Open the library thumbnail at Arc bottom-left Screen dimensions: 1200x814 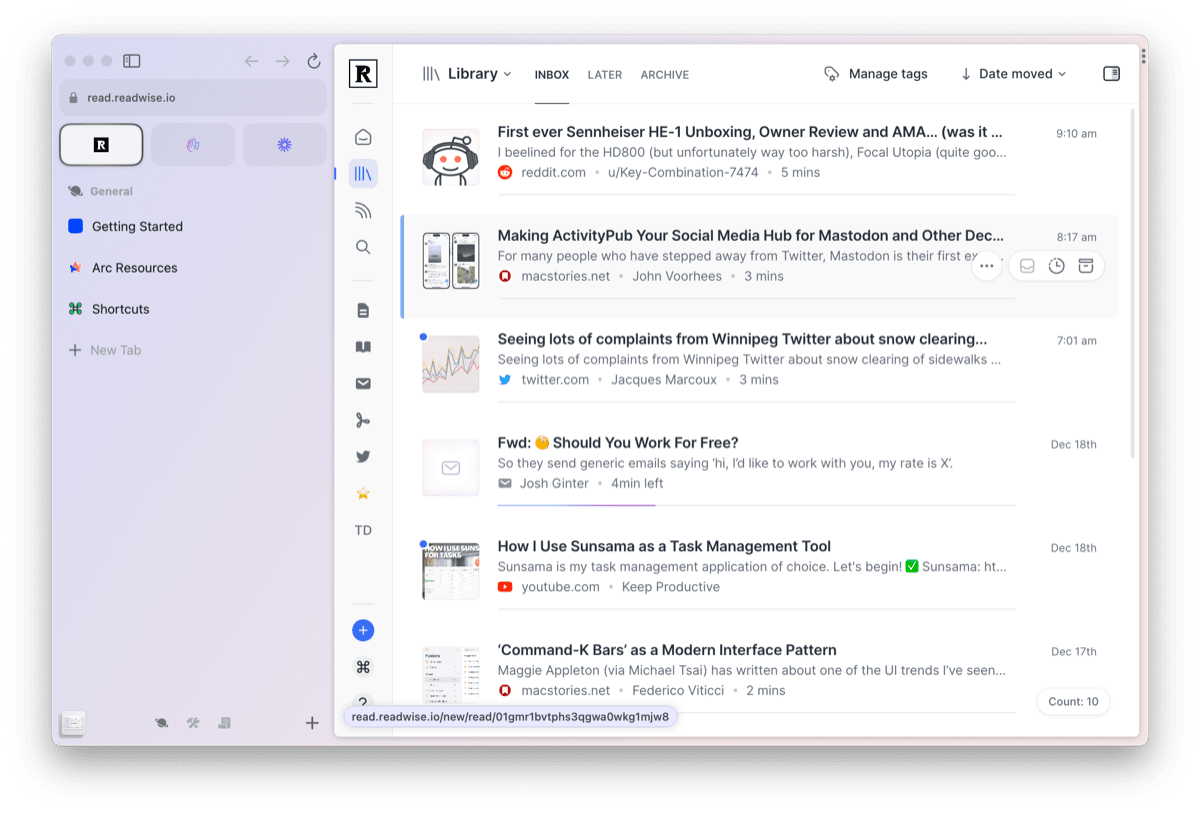coord(73,722)
